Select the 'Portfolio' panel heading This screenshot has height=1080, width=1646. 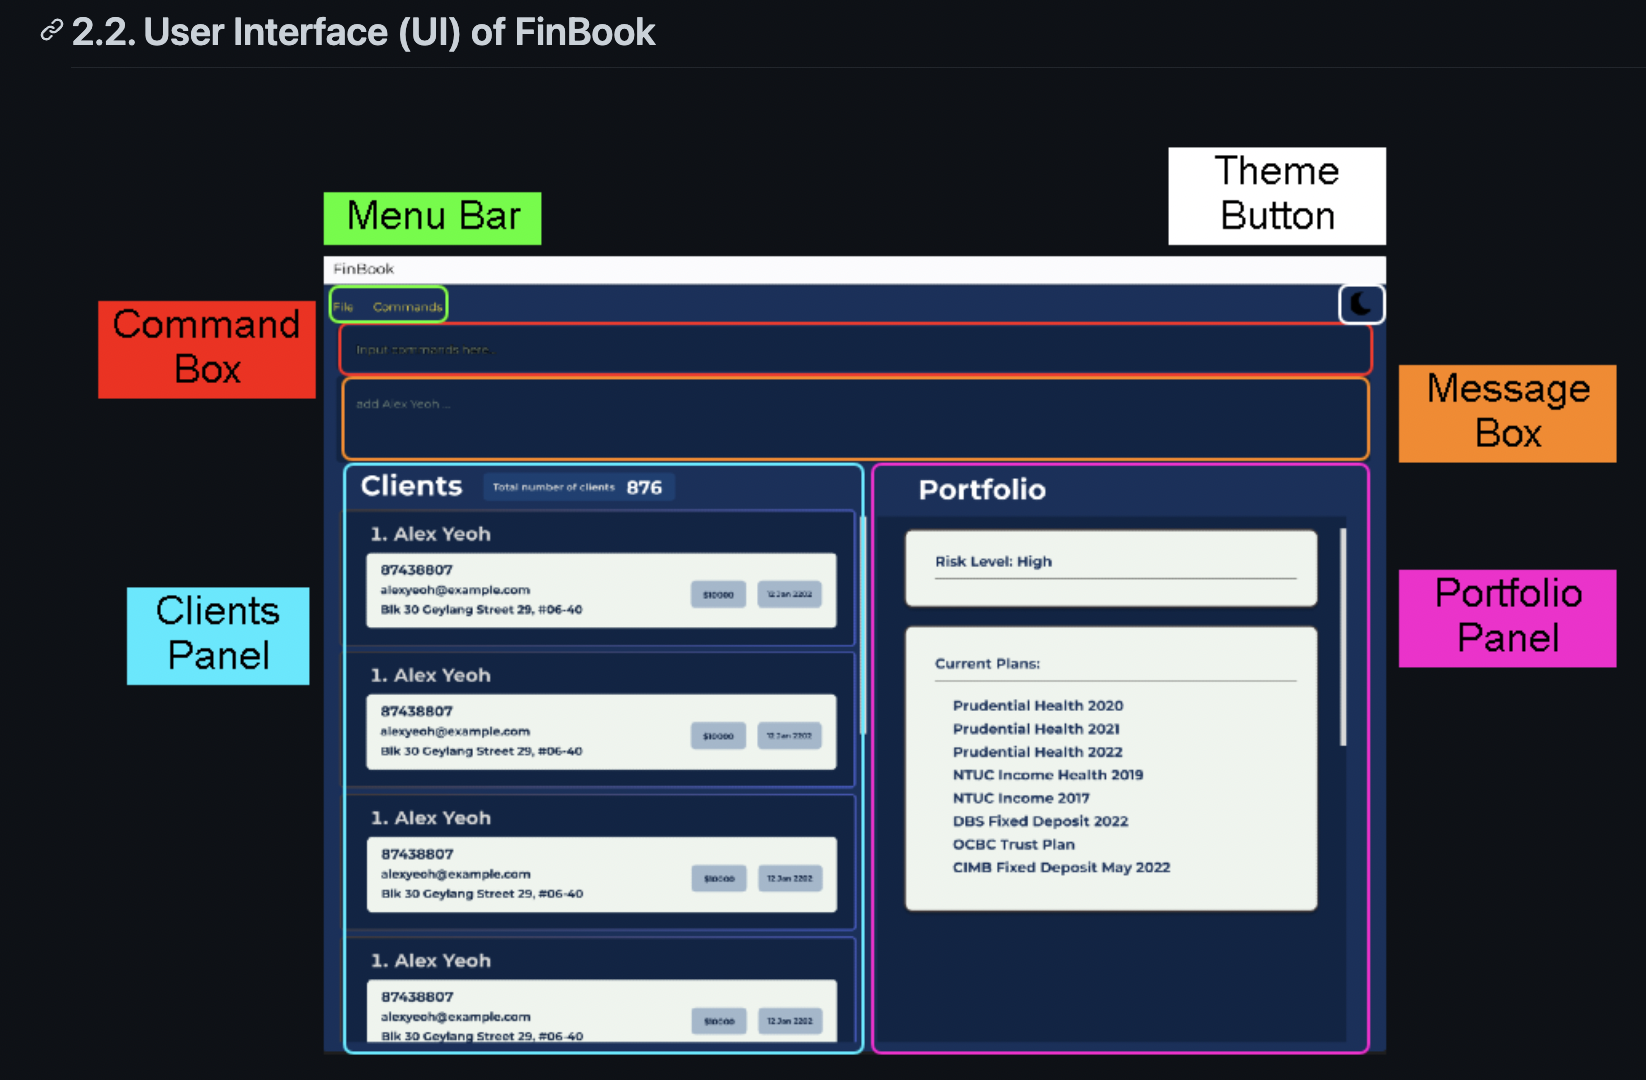tap(982, 490)
